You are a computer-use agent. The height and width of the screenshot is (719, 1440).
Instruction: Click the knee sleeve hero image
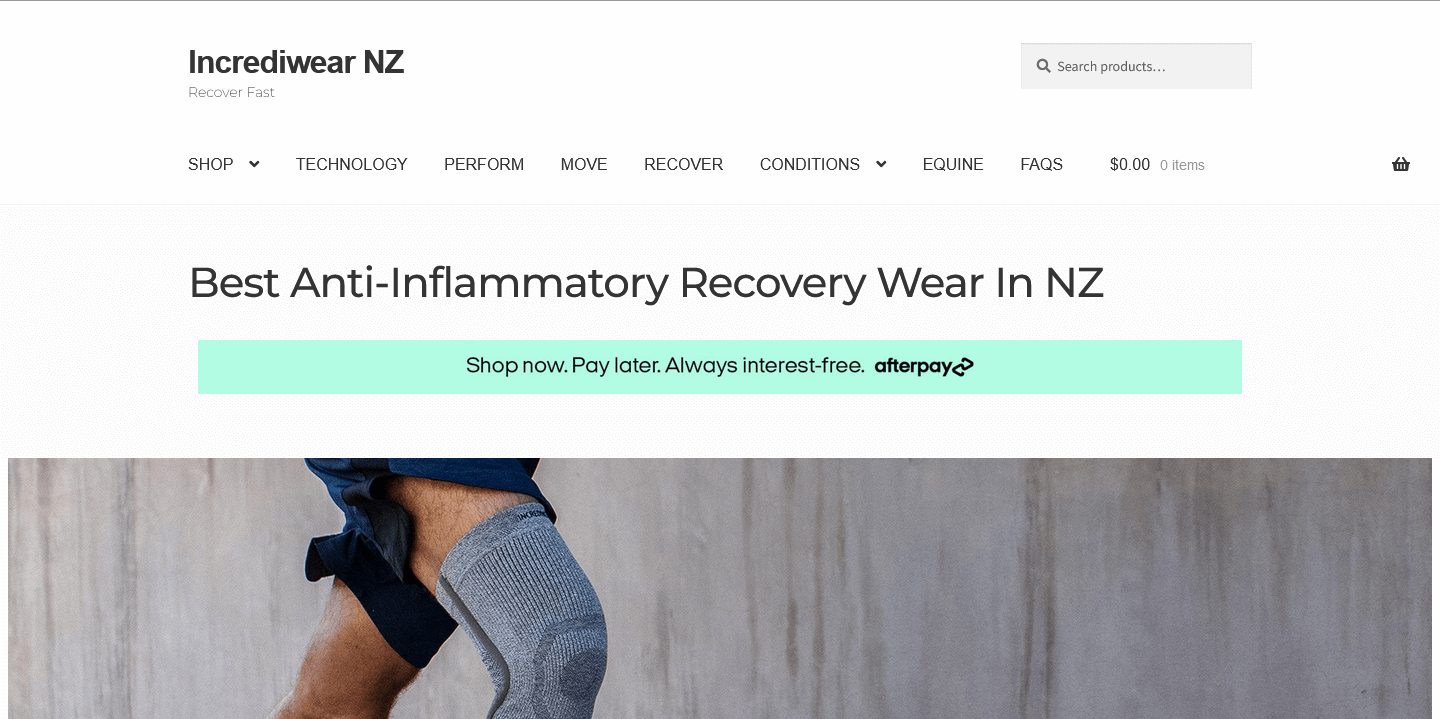coord(720,588)
